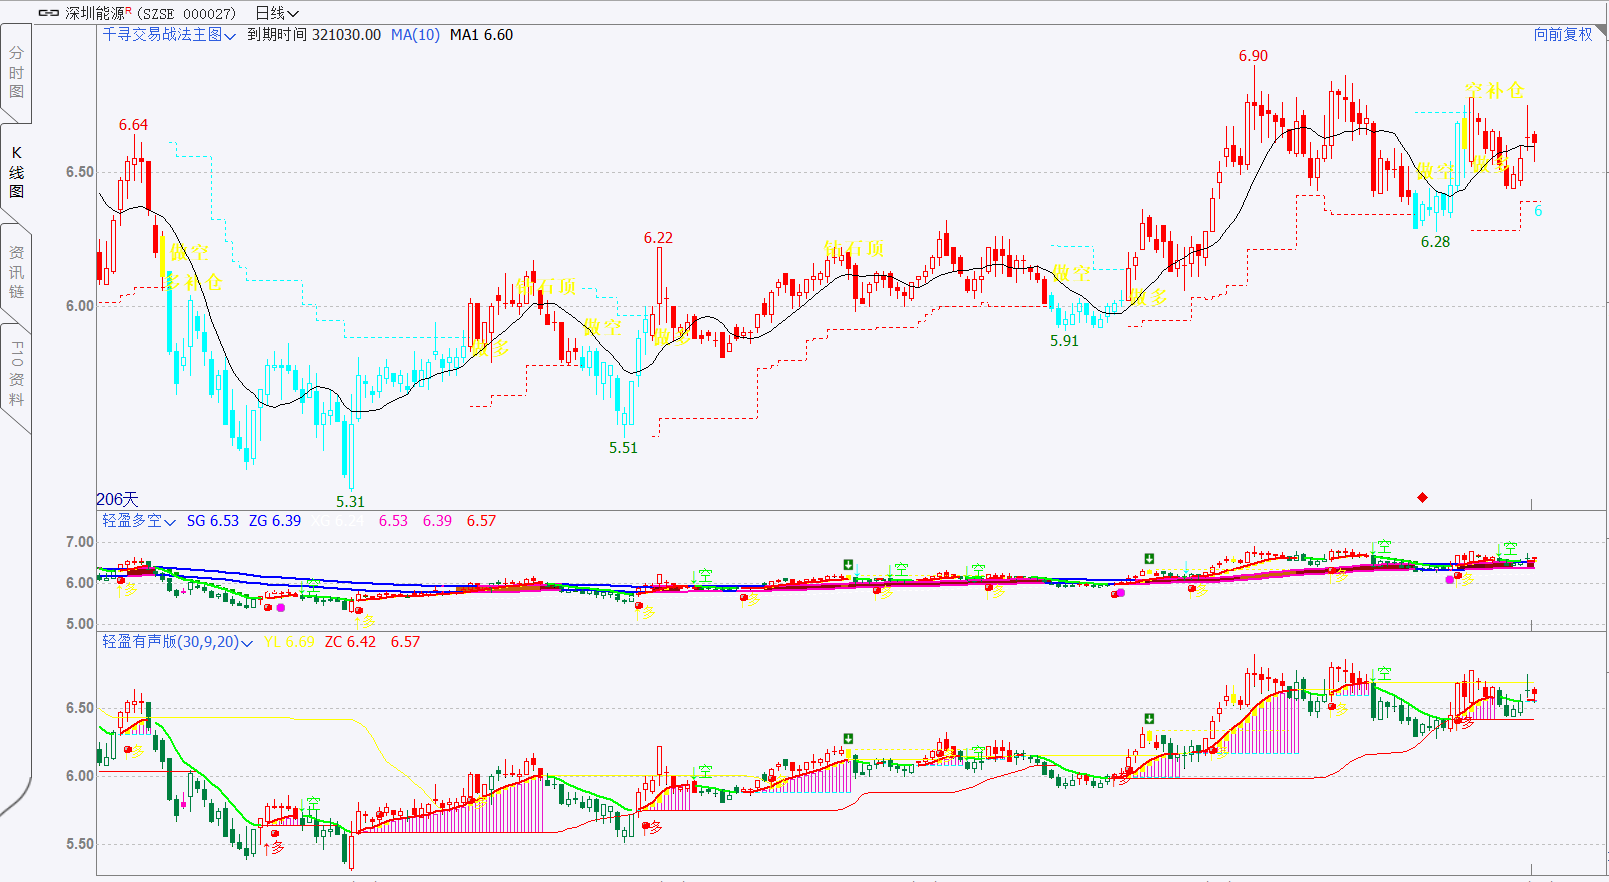The height and width of the screenshot is (882, 1609).
Task: Click the 到期时间 321030.00 text
Action: tap(314, 34)
